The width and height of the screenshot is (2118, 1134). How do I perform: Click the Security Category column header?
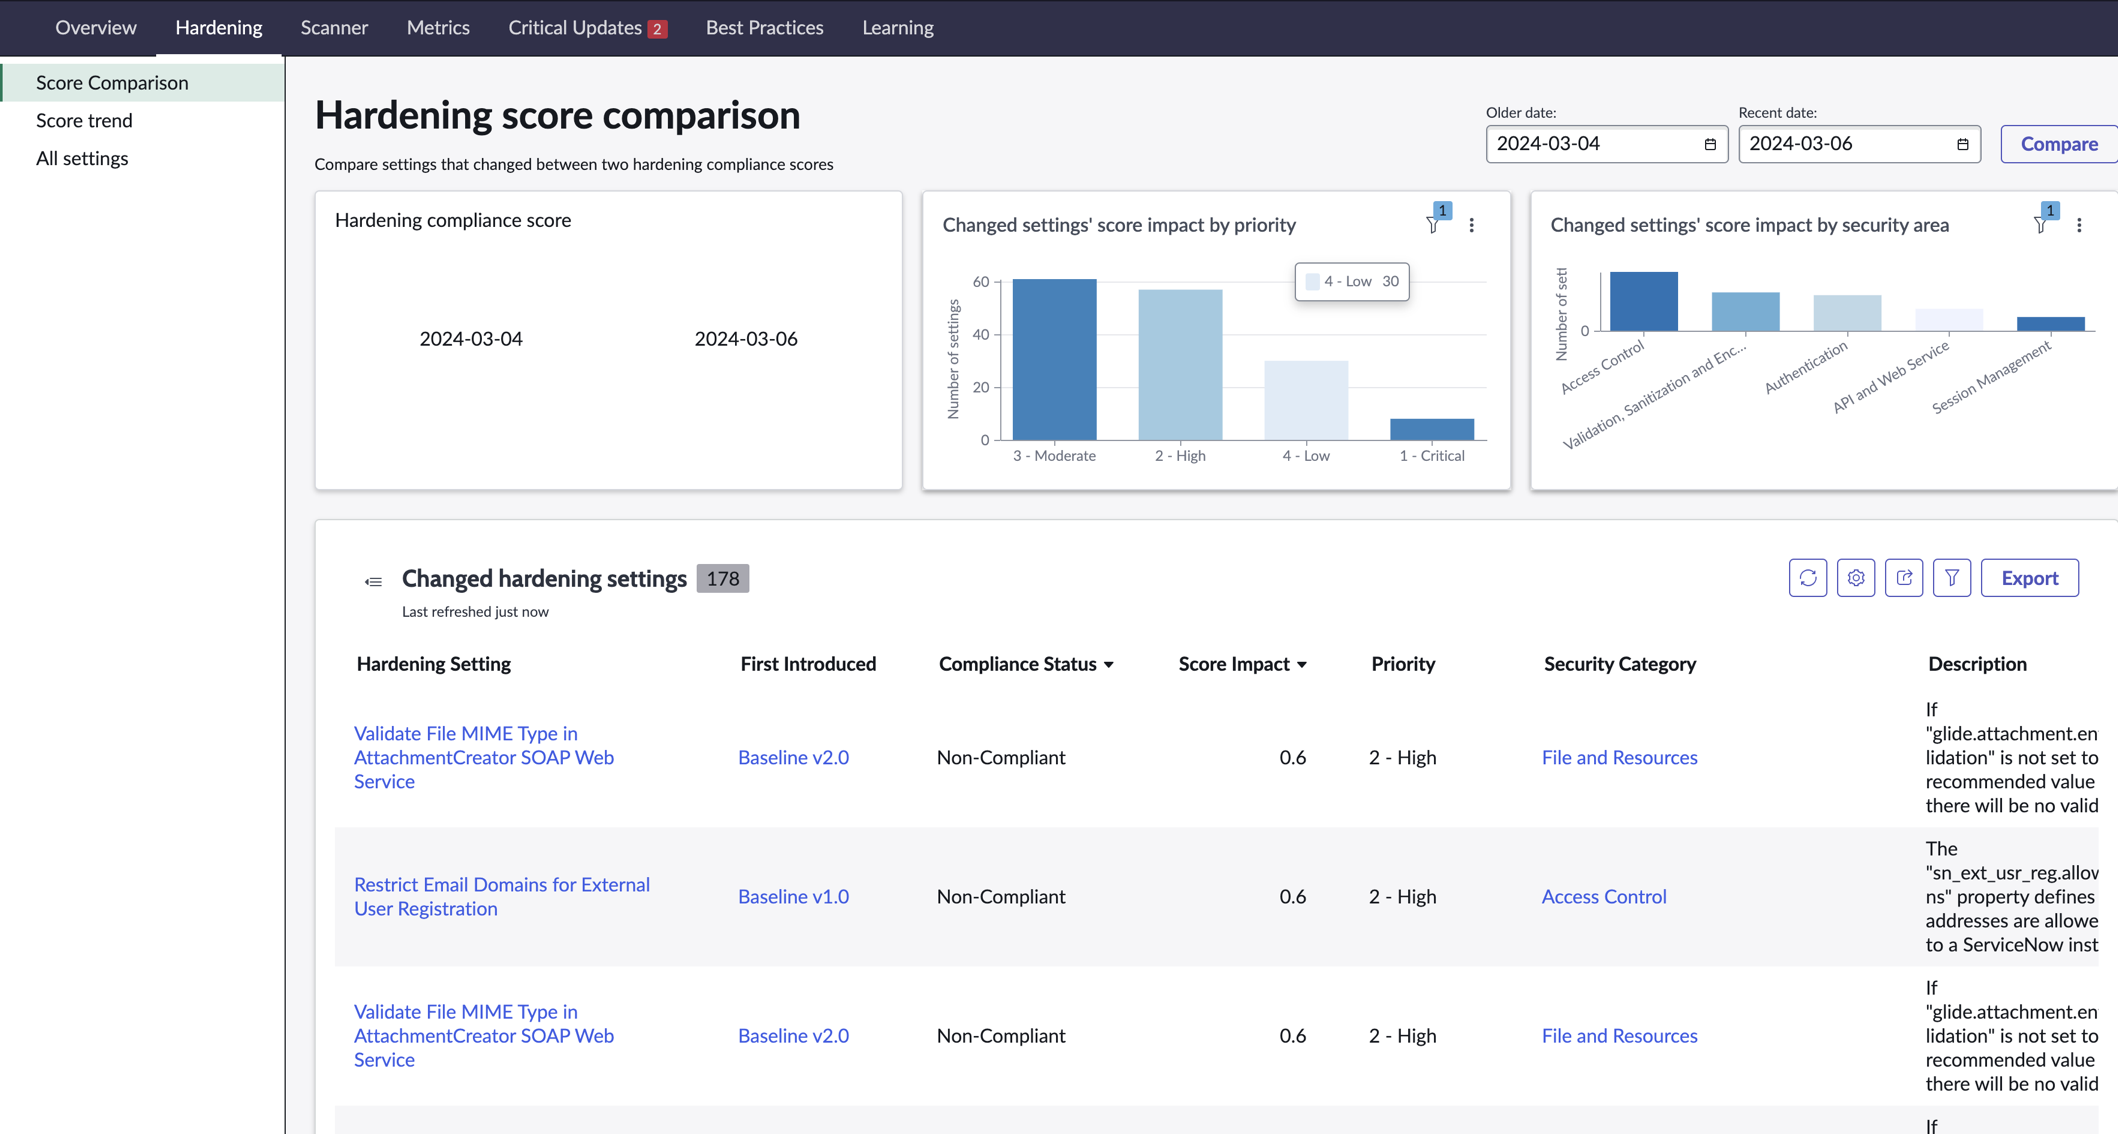coord(1620,664)
